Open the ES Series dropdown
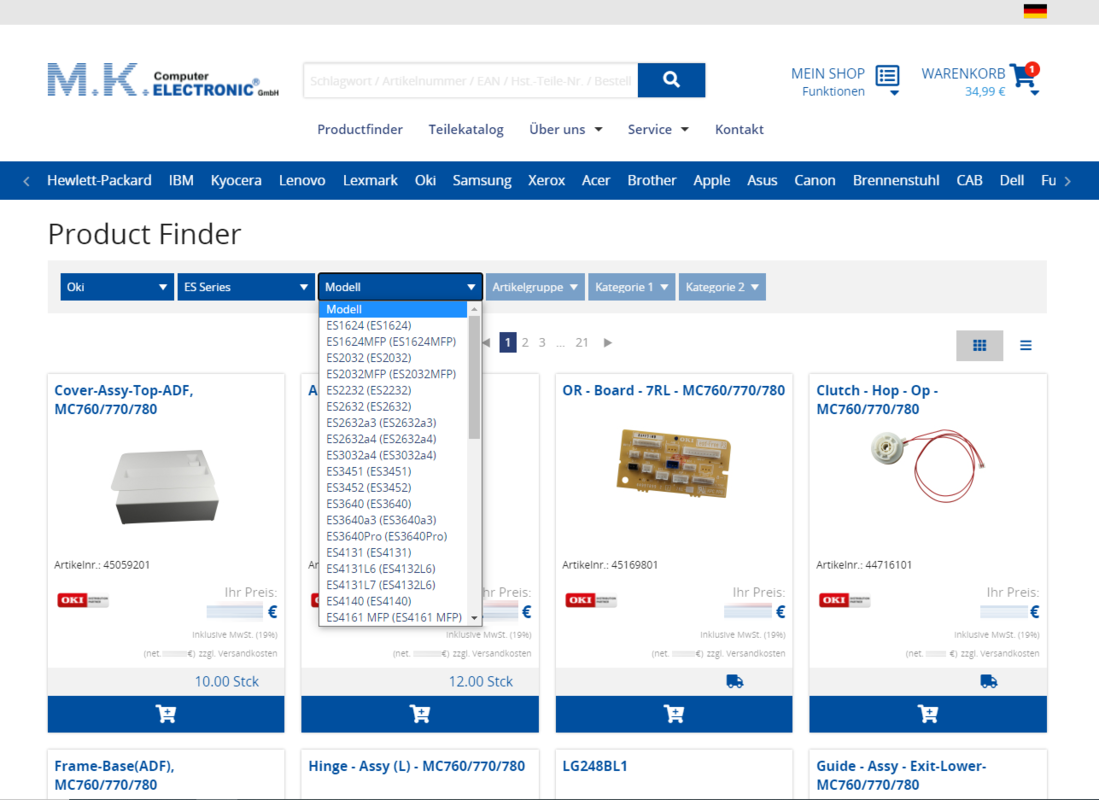1099x800 pixels. [x=245, y=287]
